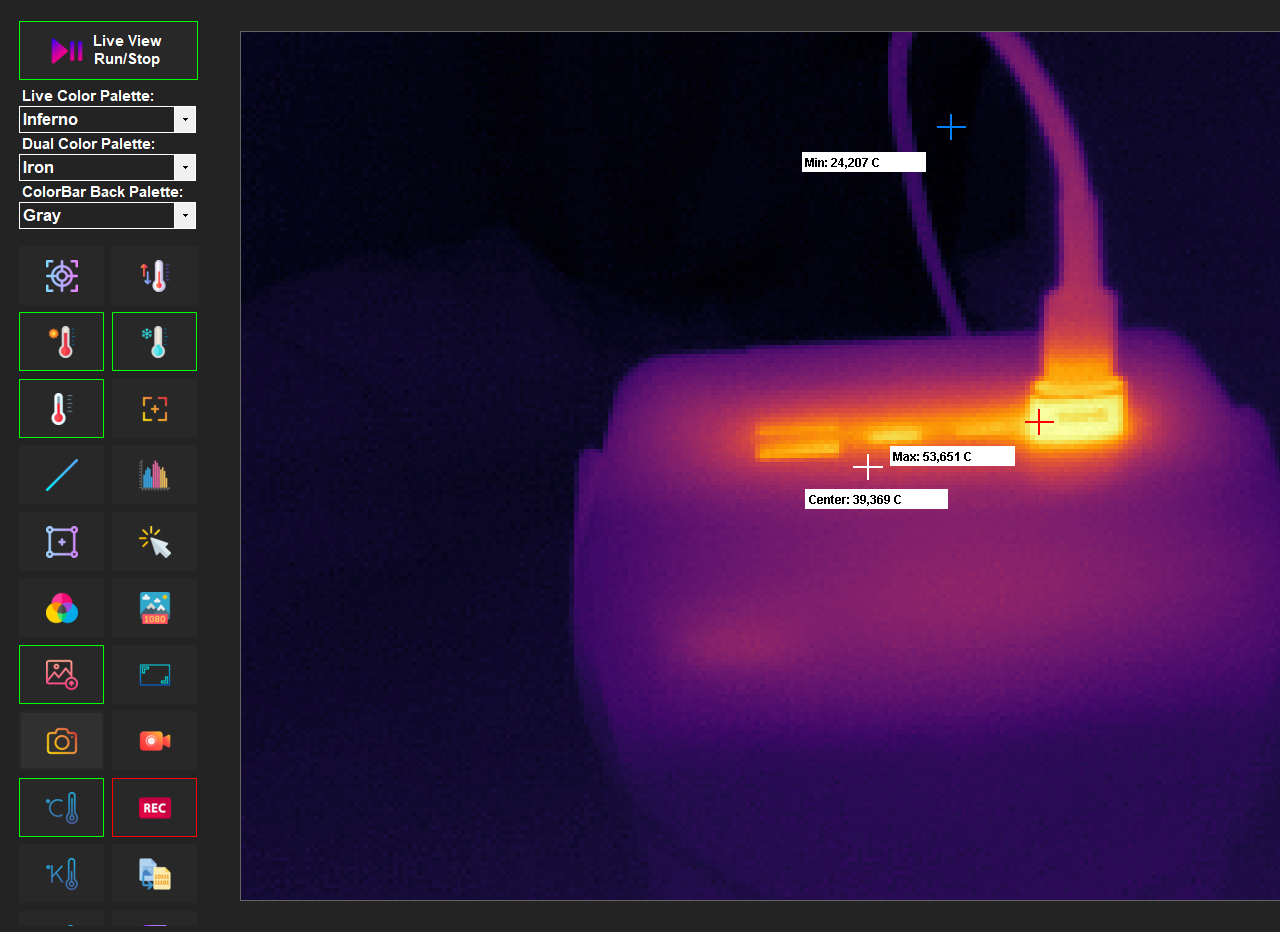Open the RGB color circles icon

(x=62, y=608)
